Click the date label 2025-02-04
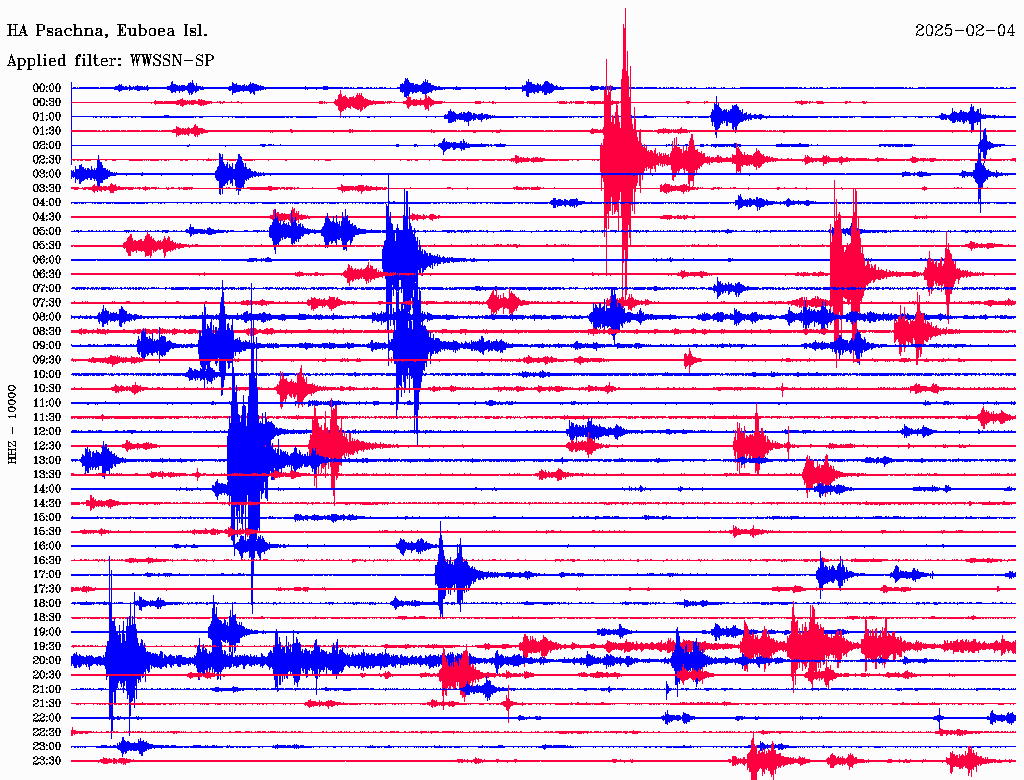Viewport: 1024px width, 780px height. [965, 31]
